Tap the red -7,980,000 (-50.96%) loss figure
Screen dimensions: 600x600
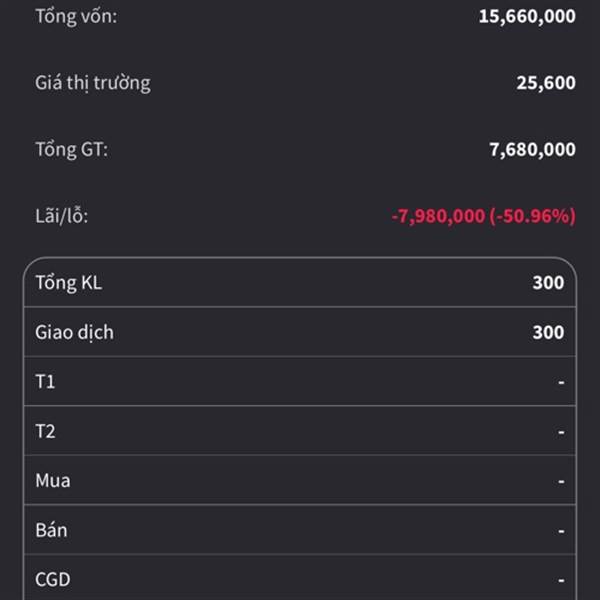click(x=484, y=216)
